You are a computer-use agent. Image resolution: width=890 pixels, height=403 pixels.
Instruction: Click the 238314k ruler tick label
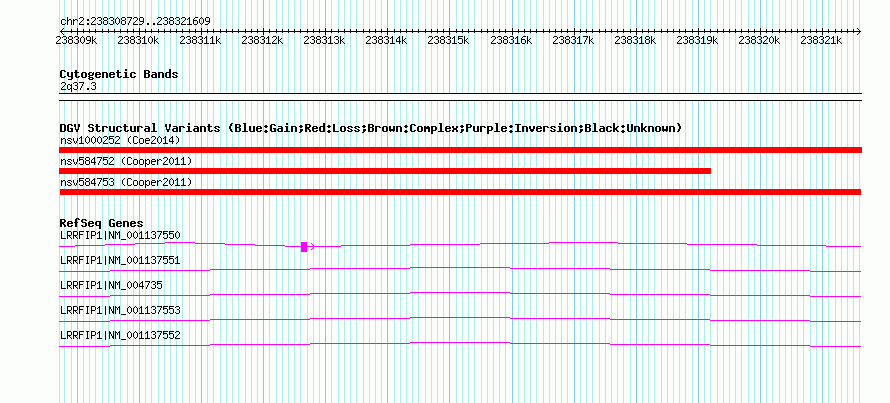[x=387, y=41]
